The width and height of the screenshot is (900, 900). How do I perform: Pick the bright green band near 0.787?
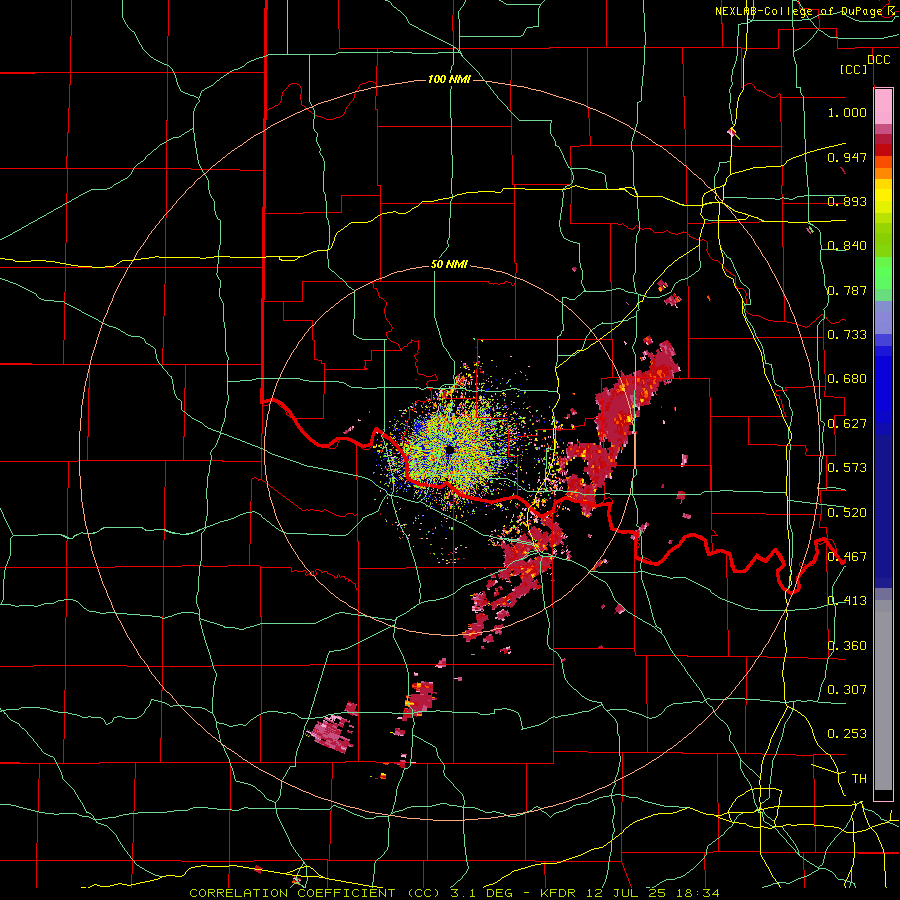click(x=883, y=273)
